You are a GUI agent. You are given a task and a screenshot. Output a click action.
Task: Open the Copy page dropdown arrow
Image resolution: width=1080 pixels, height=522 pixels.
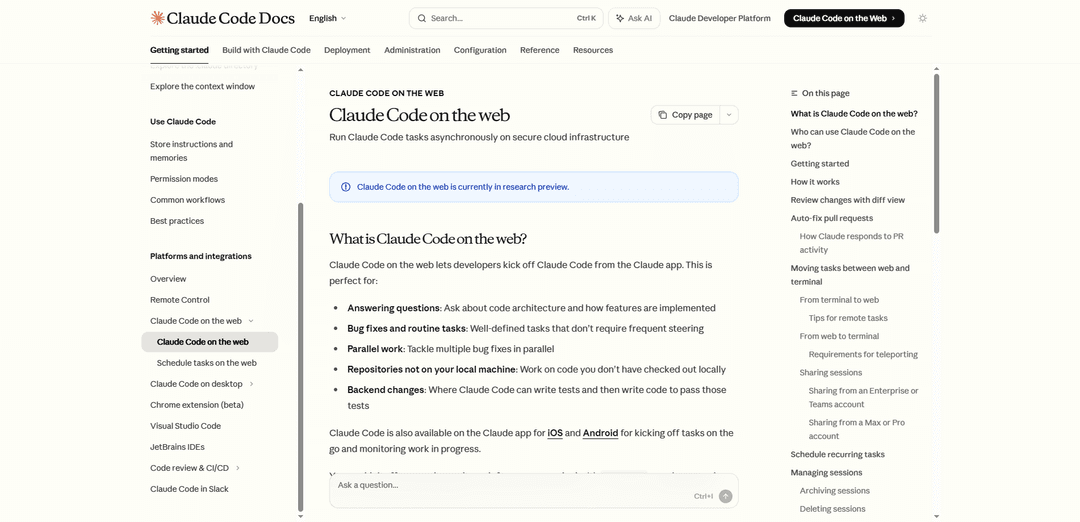point(729,115)
